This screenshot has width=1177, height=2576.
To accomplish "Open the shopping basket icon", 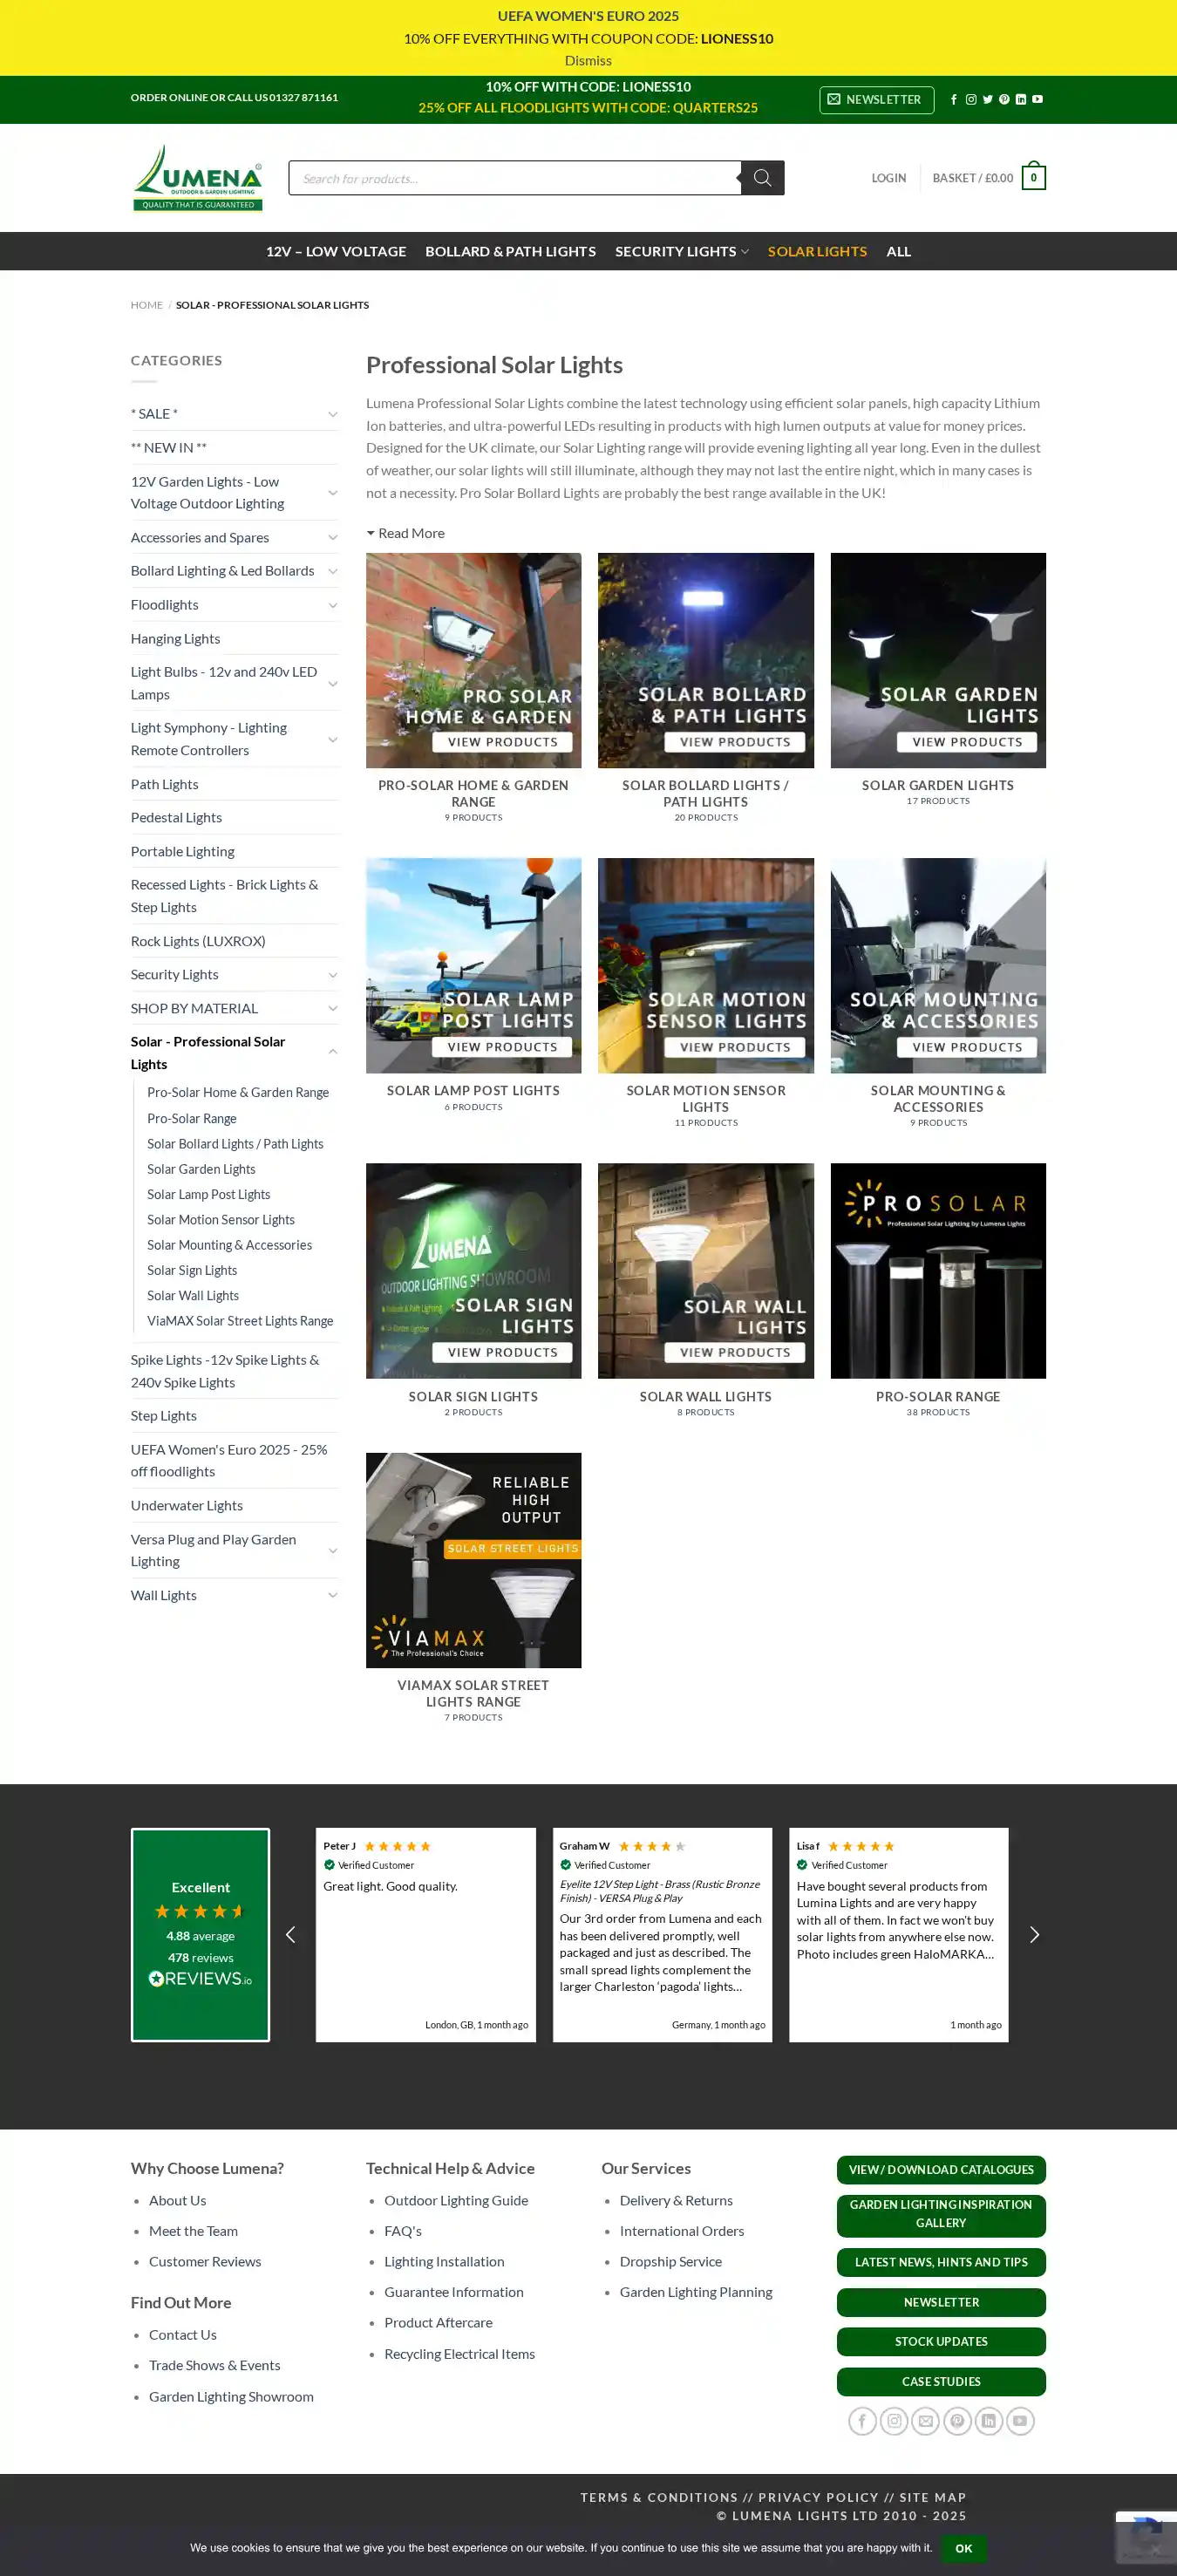I will point(1033,178).
